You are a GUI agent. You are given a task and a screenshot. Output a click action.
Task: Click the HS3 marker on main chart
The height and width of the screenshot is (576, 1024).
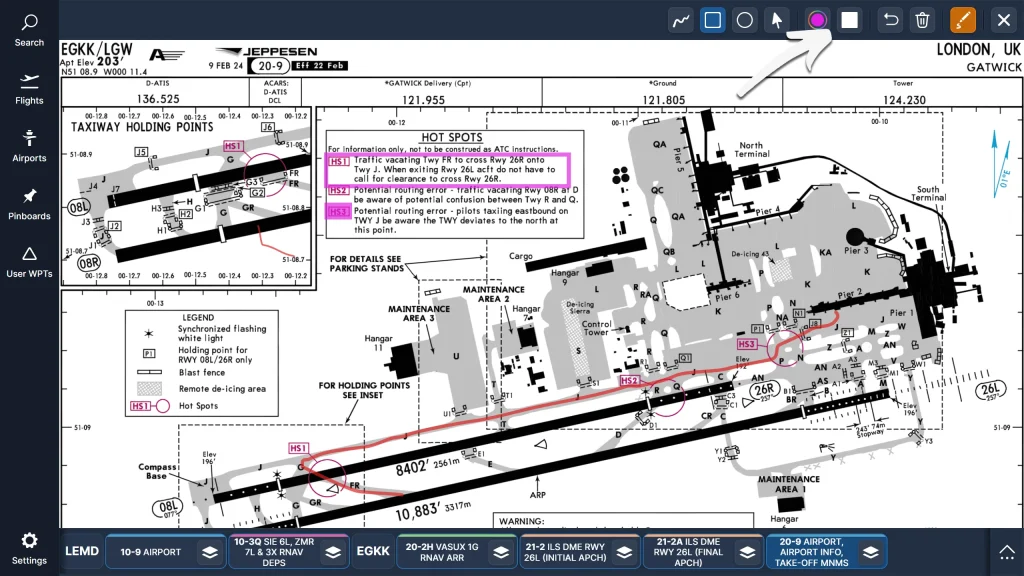click(746, 344)
